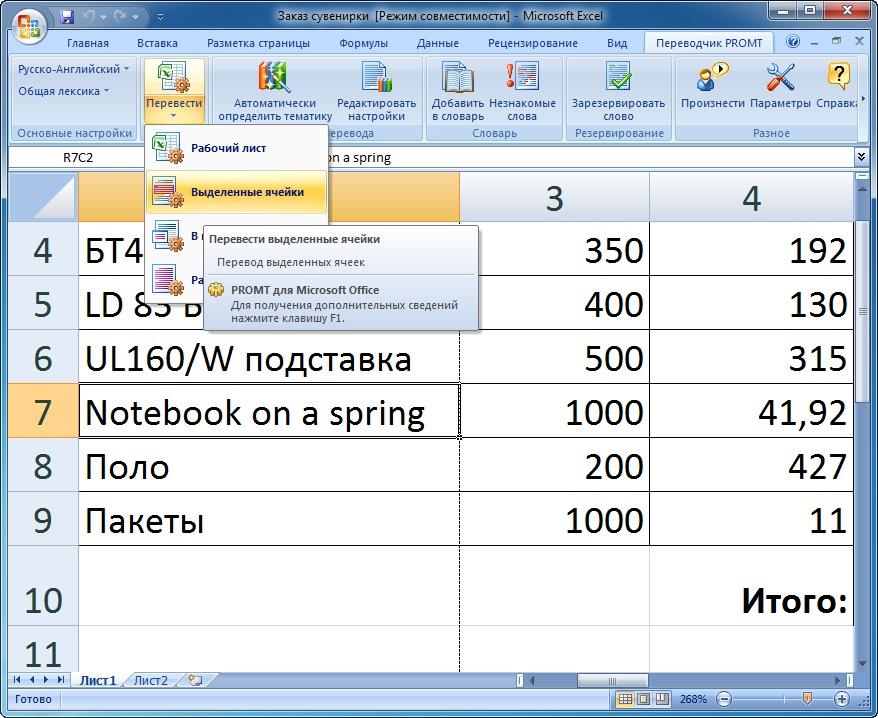Go to last sheet navigation arrow
The height and width of the screenshot is (718, 878).
pos(60,680)
